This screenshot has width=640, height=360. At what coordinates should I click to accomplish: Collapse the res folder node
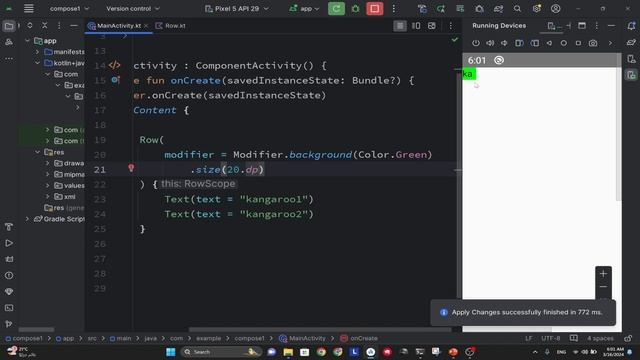(38, 152)
